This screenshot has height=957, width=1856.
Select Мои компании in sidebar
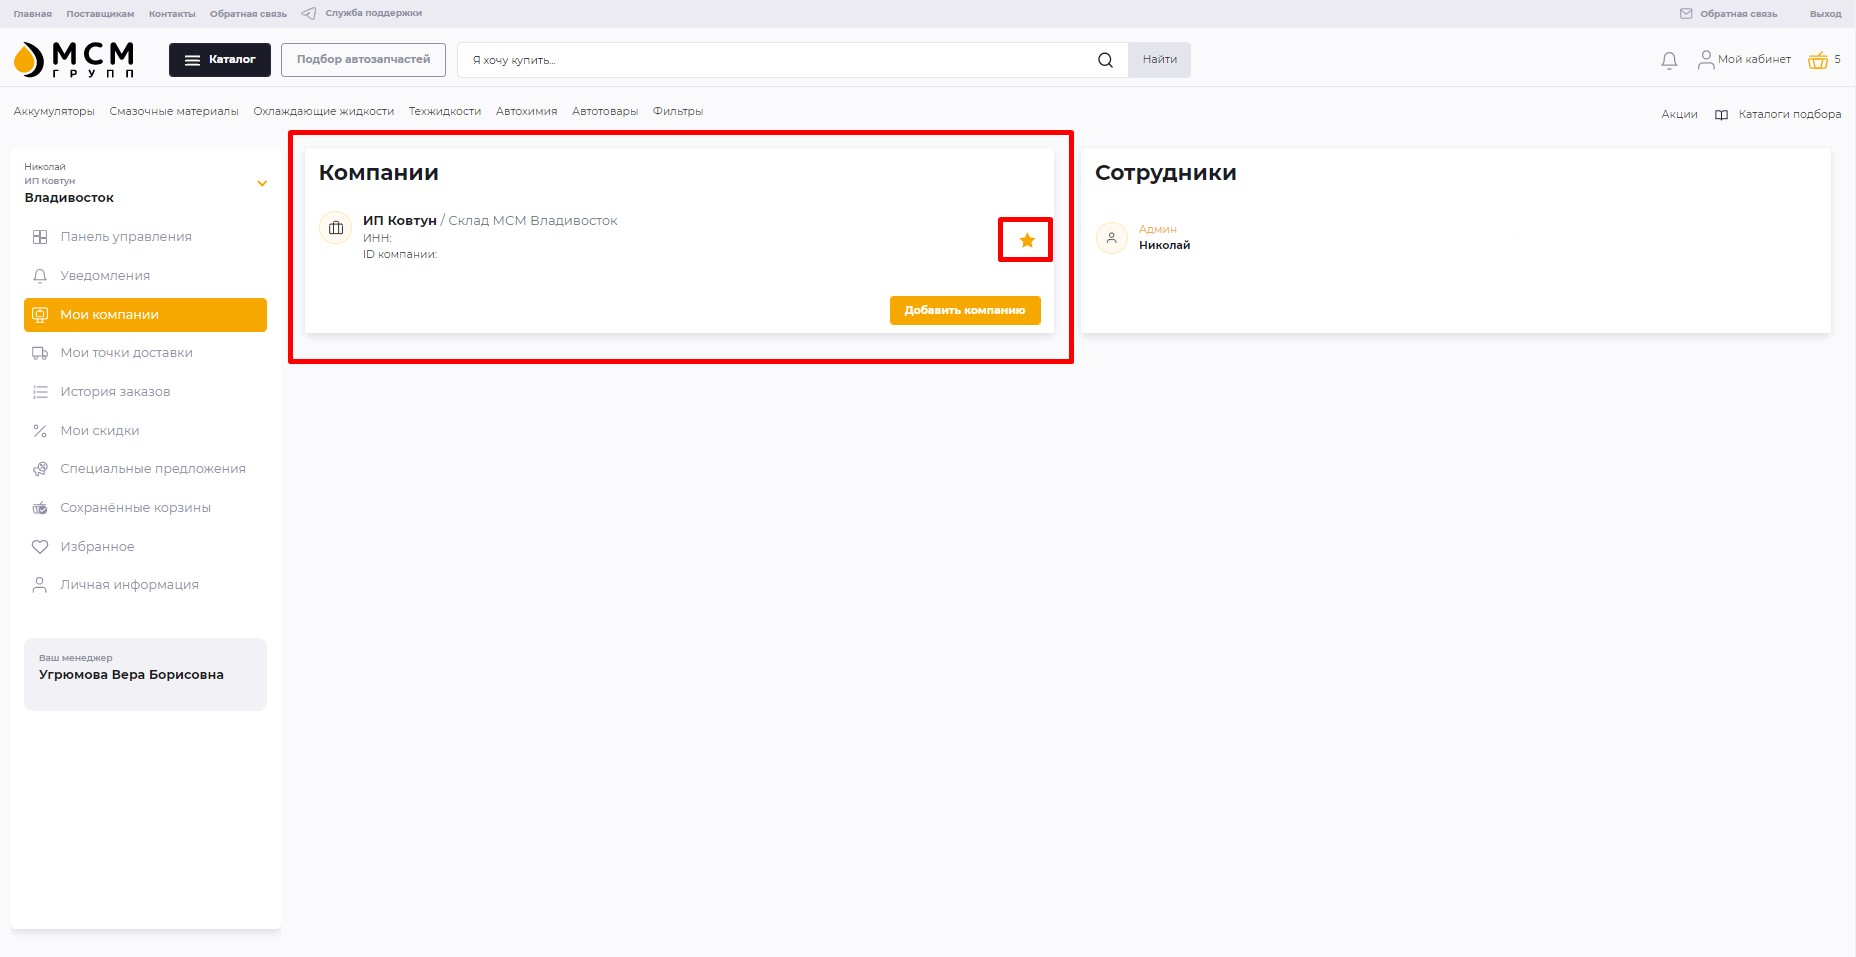click(145, 315)
